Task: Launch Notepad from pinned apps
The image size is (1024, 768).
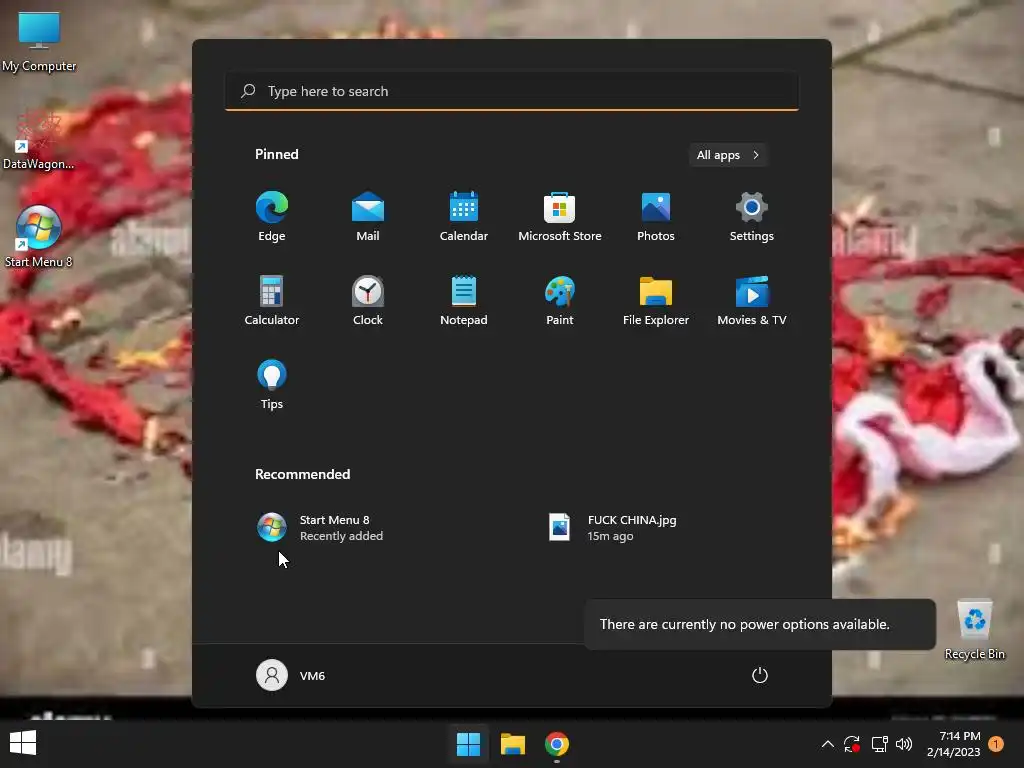Action: (464, 300)
